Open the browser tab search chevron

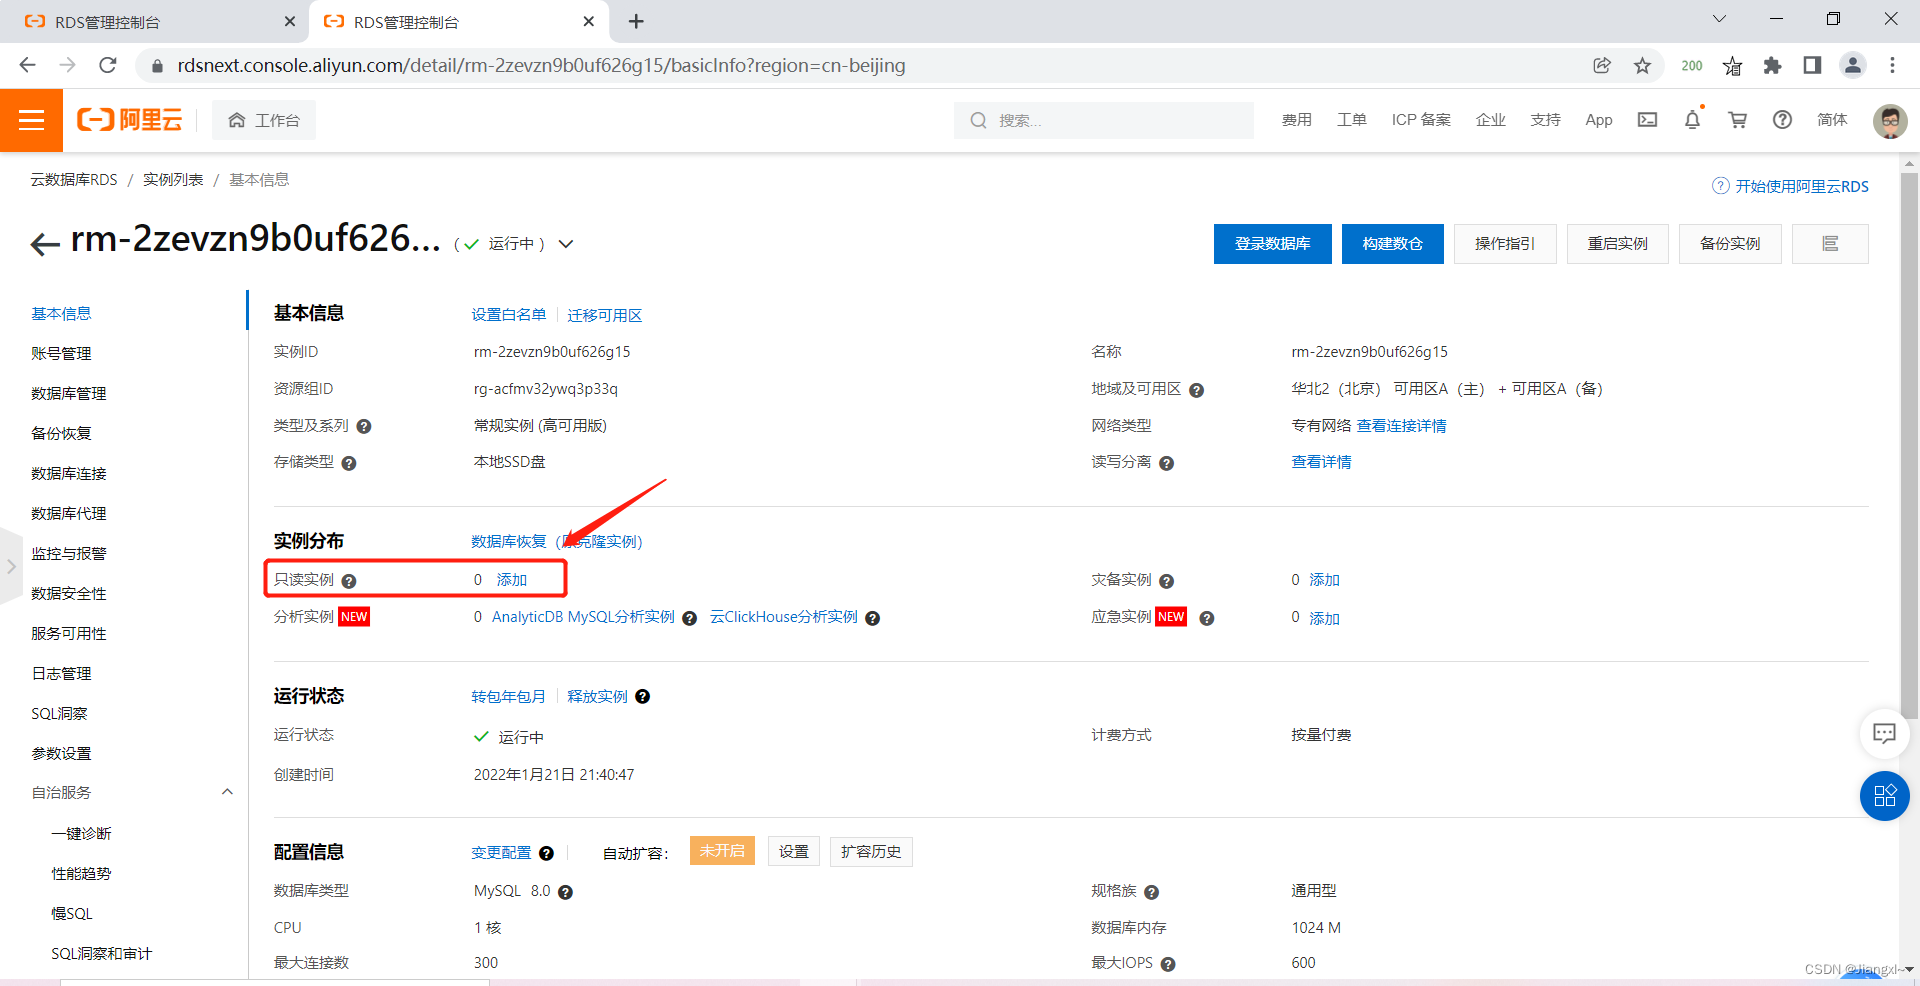coord(1719,19)
